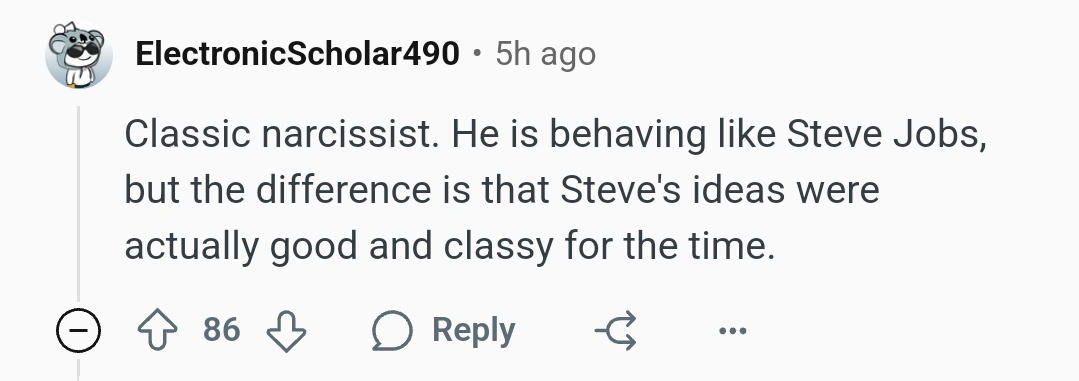Visit the ElectronicScholar490 user profile
The image size is (1079, 381).
tap(297, 54)
